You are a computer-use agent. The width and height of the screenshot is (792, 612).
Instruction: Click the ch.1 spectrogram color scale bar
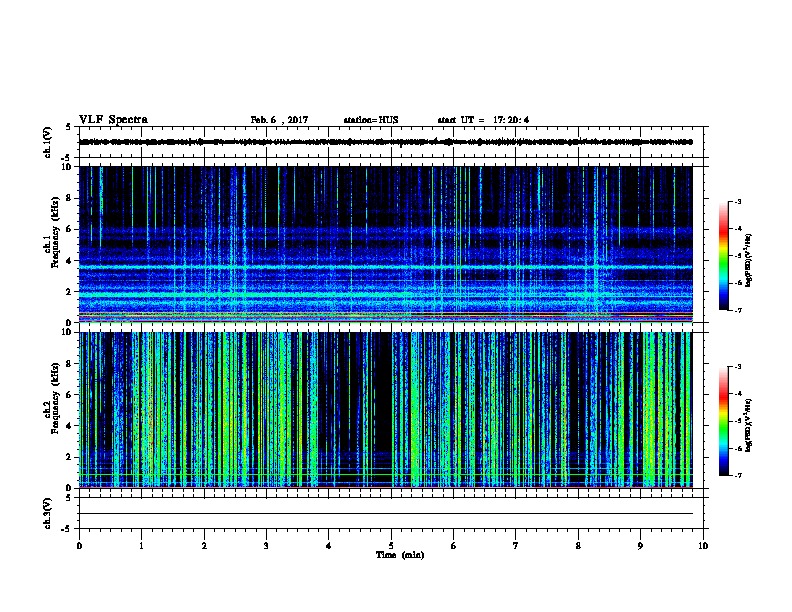click(723, 256)
